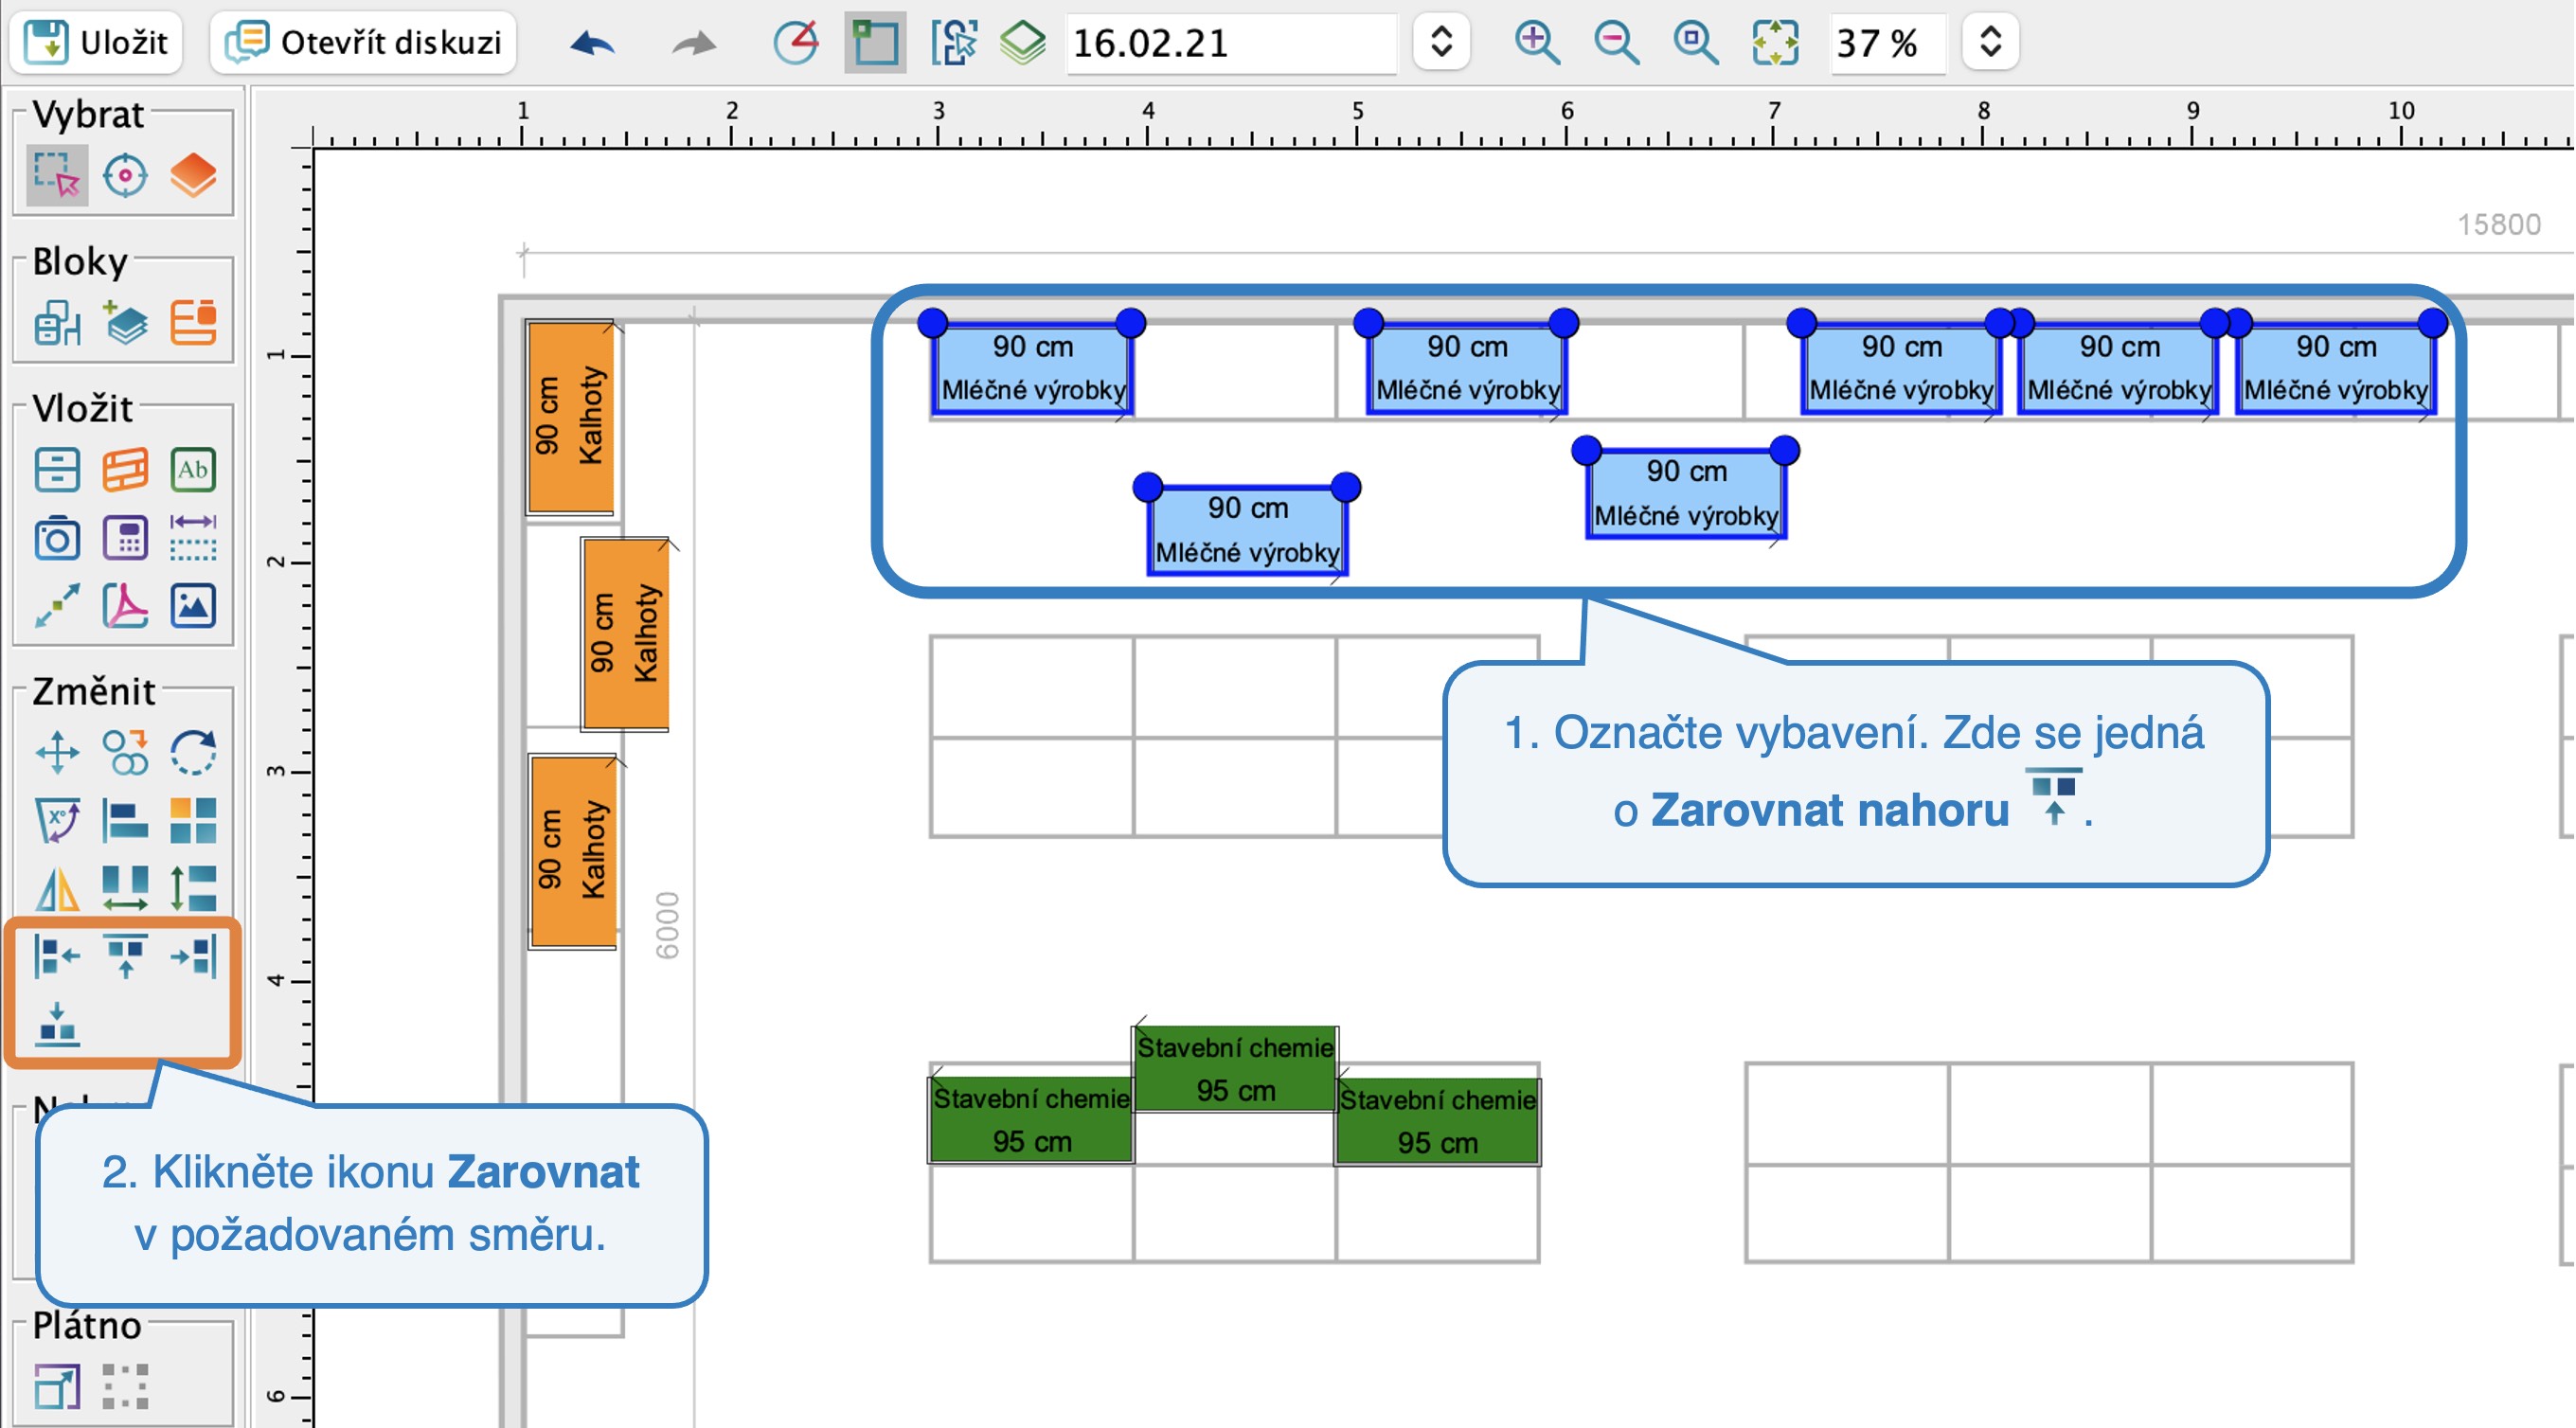Insert a picture using the image icon
2576x1428 pixels.
[193, 606]
